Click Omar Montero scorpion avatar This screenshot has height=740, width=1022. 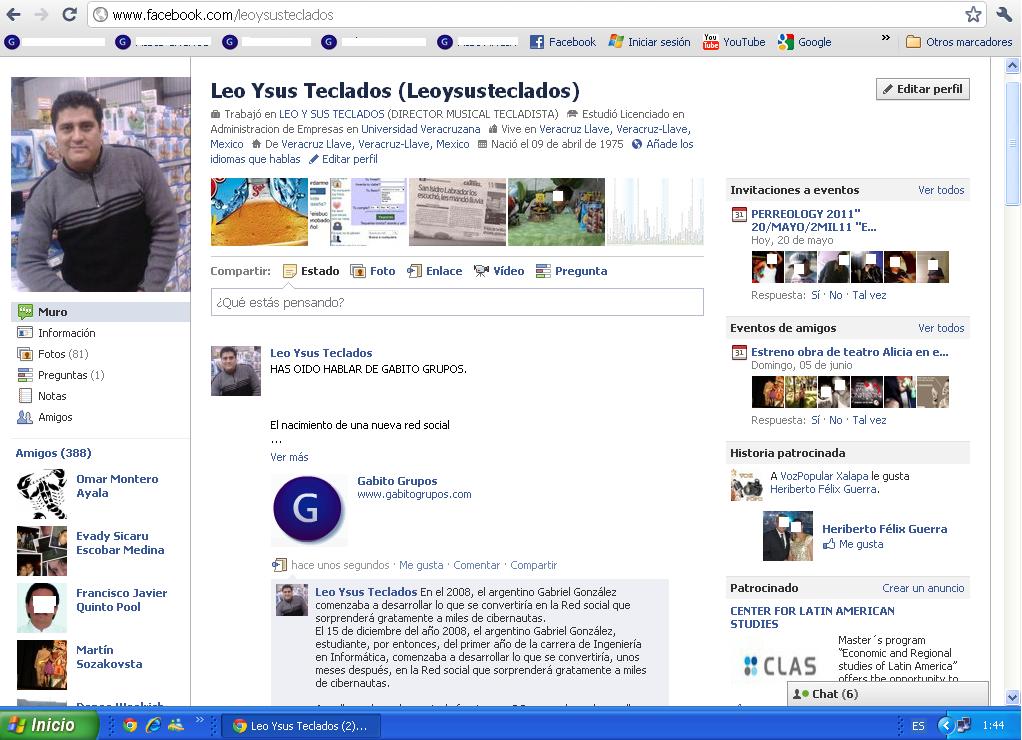[42, 494]
